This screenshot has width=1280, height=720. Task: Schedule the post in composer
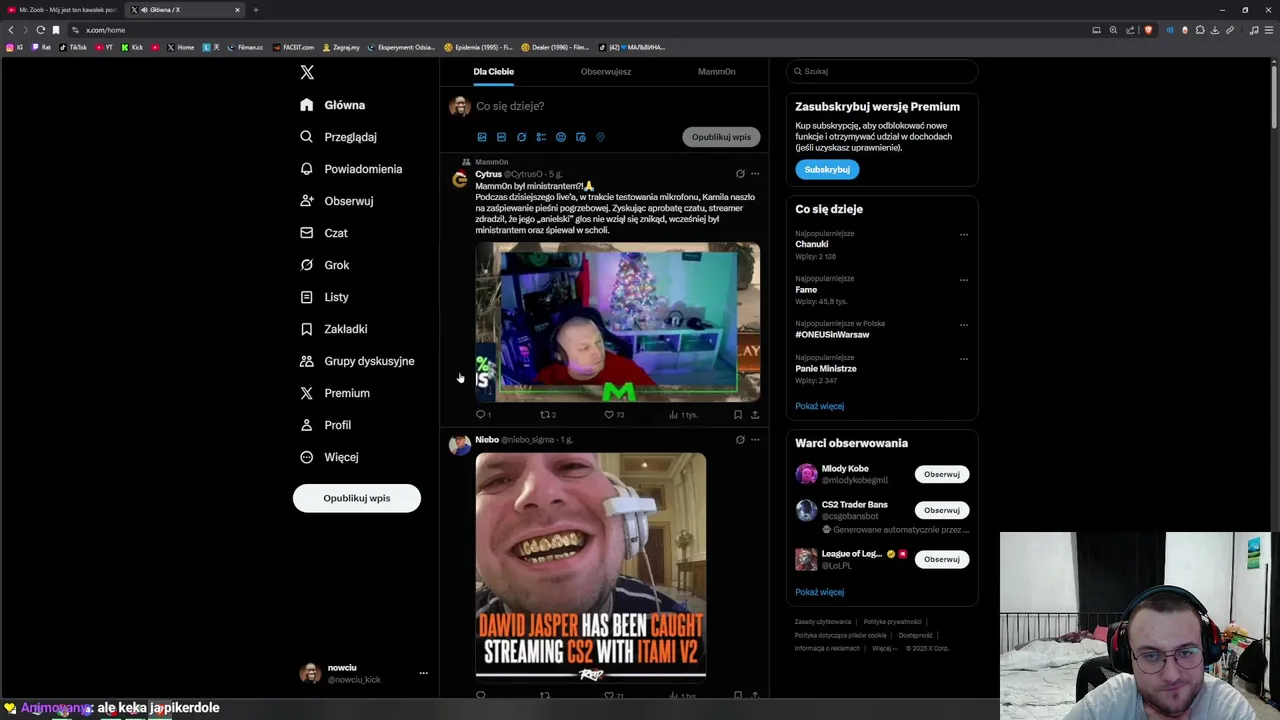[581, 137]
